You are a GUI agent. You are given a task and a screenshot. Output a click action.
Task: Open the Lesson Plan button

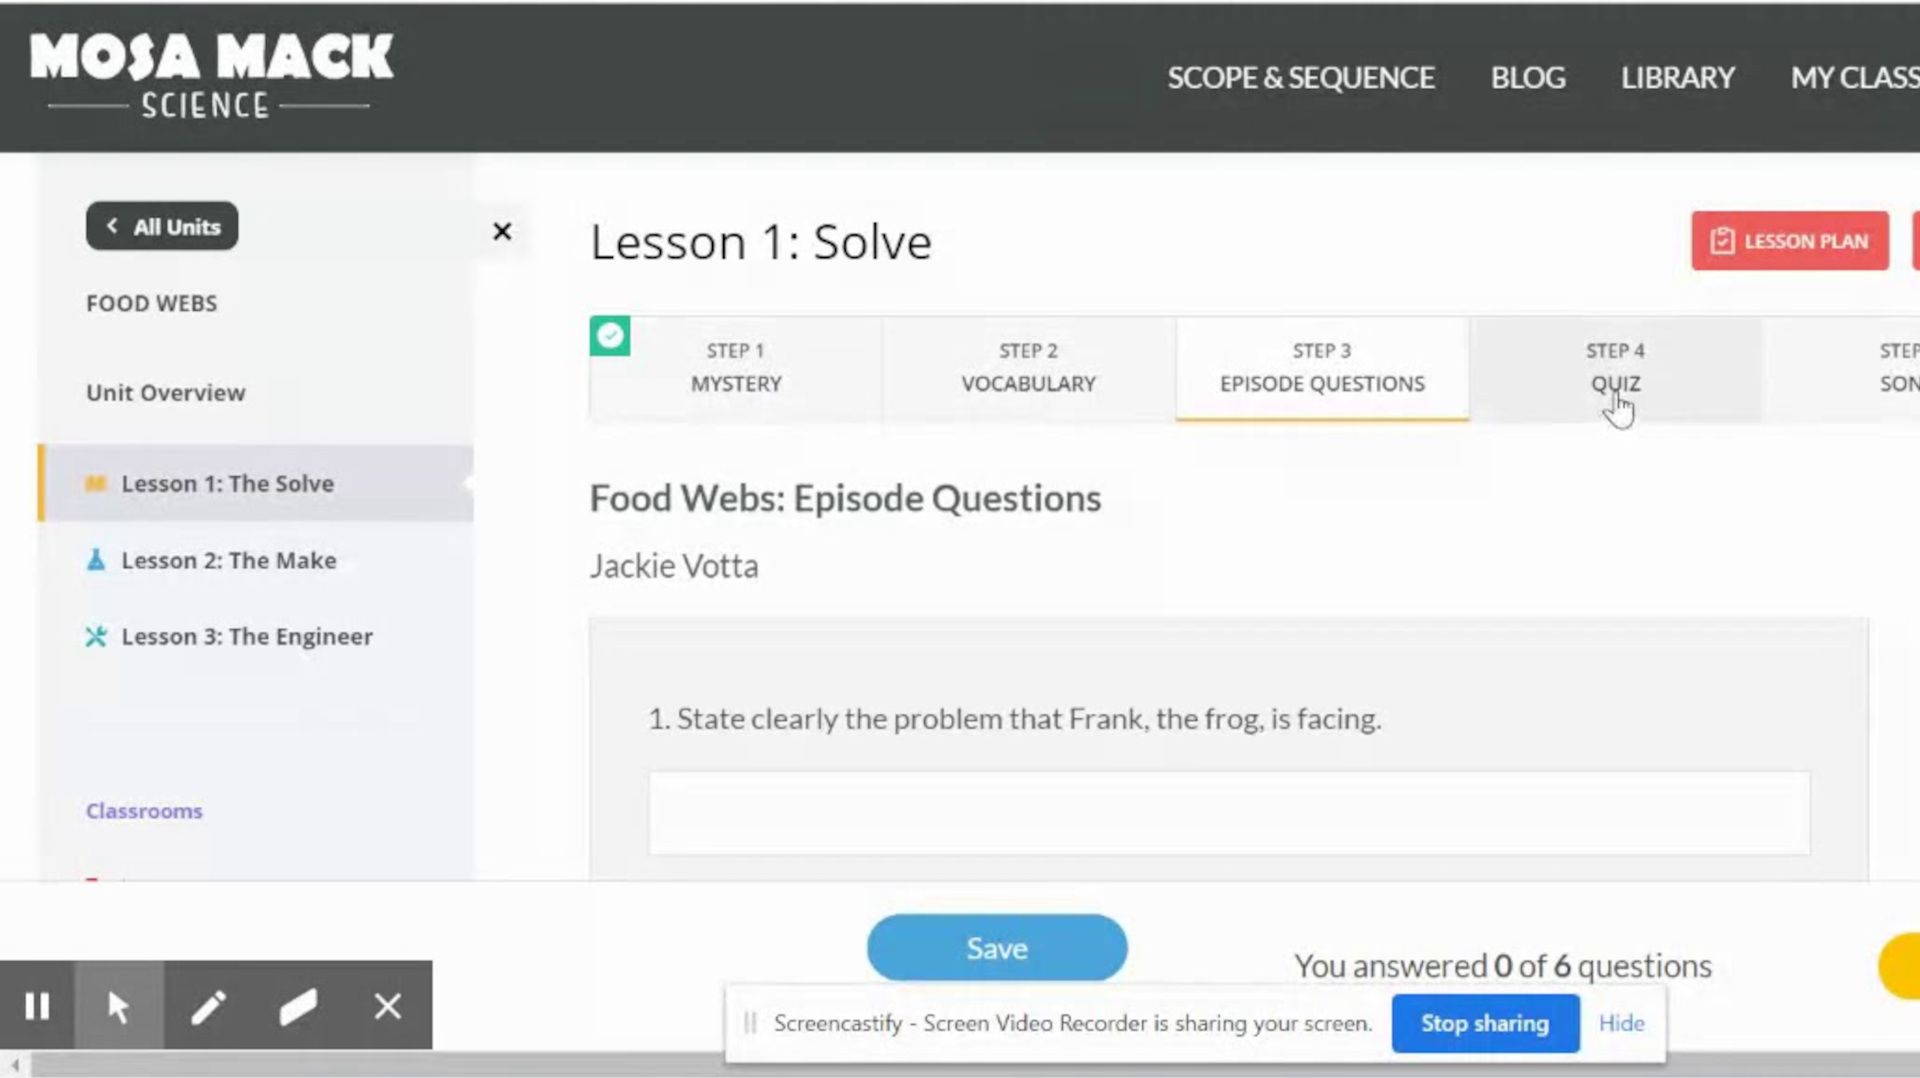pos(1790,240)
